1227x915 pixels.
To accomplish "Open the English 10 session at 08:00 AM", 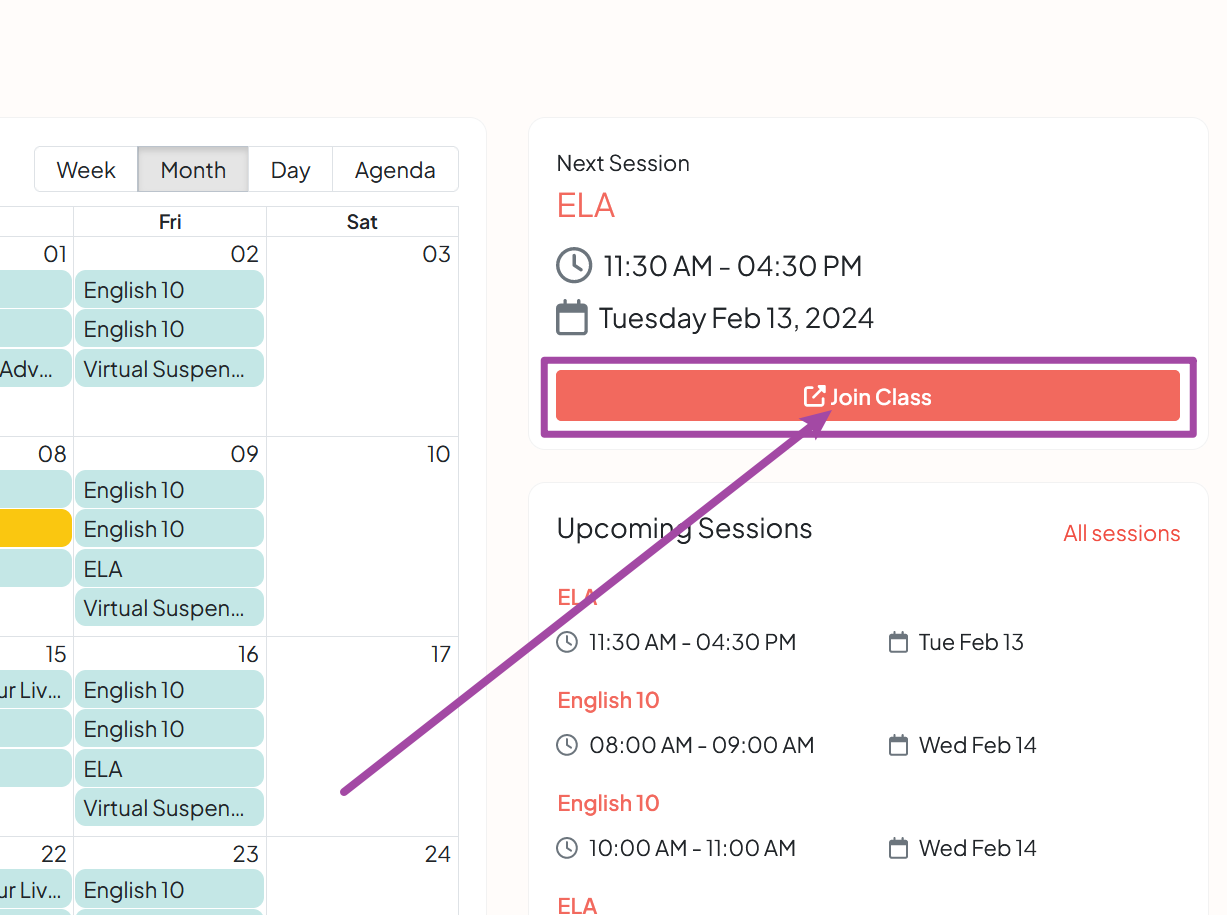I will pyautogui.click(x=608, y=700).
